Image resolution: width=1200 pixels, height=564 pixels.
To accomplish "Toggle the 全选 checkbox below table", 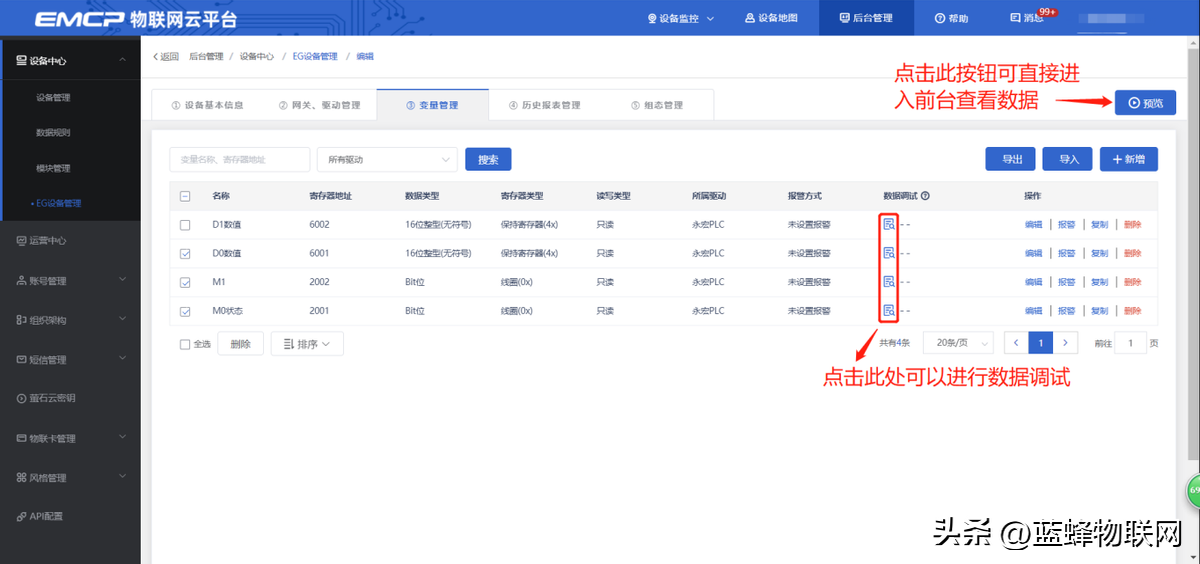I will (x=185, y=344).
